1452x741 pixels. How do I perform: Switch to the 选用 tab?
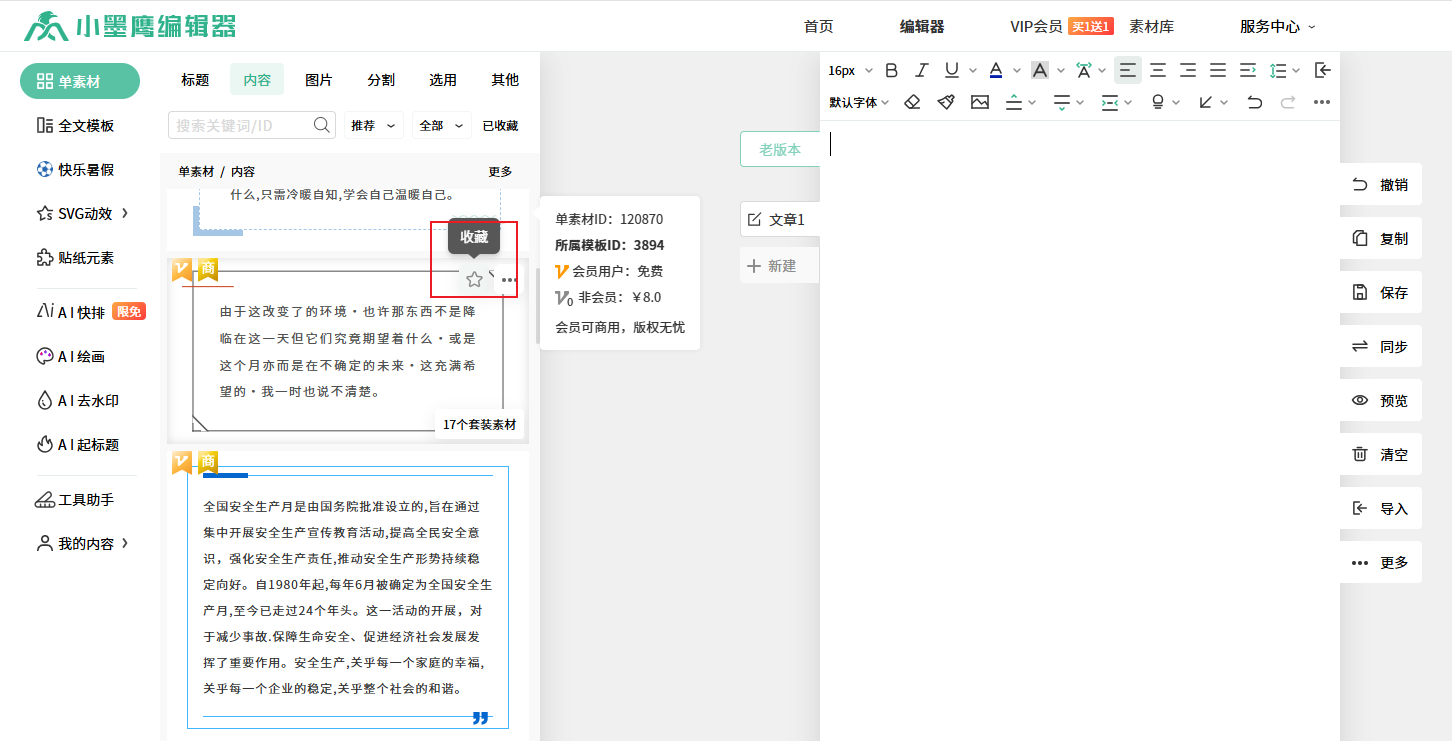(x=443, y=80)
